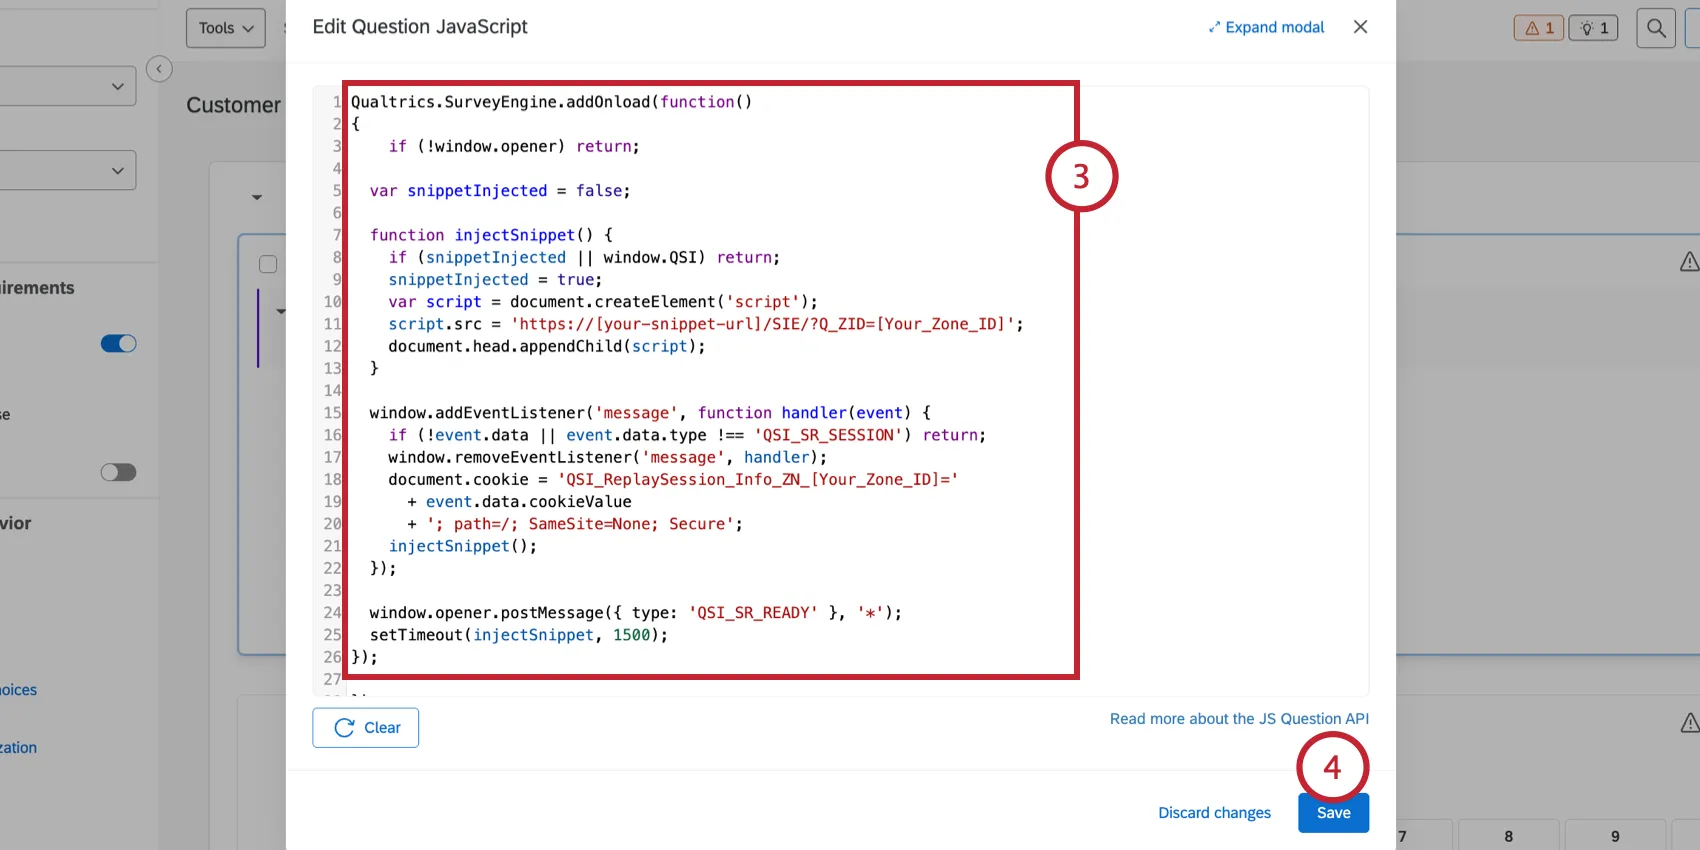Viewport: 1700px width, 850px height.
Task: Click the document.cookie assignment line
Action: click(x=673, y=480)
